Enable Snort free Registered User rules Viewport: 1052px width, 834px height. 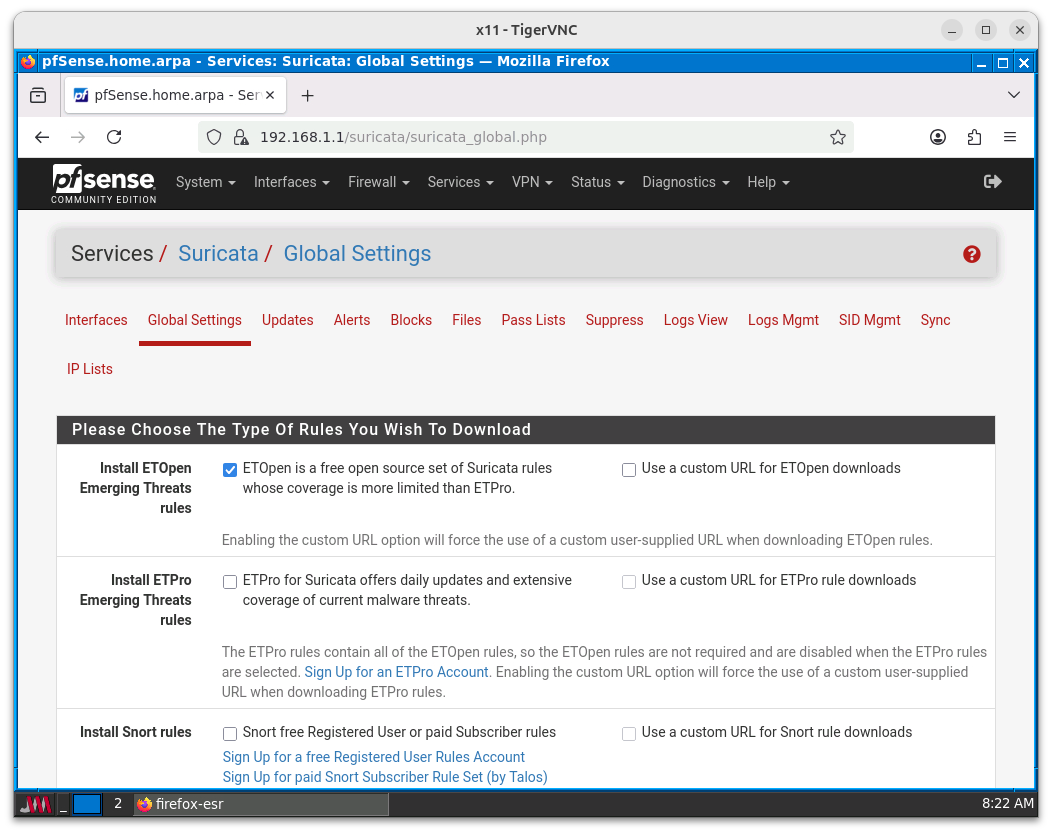[230, 734]
